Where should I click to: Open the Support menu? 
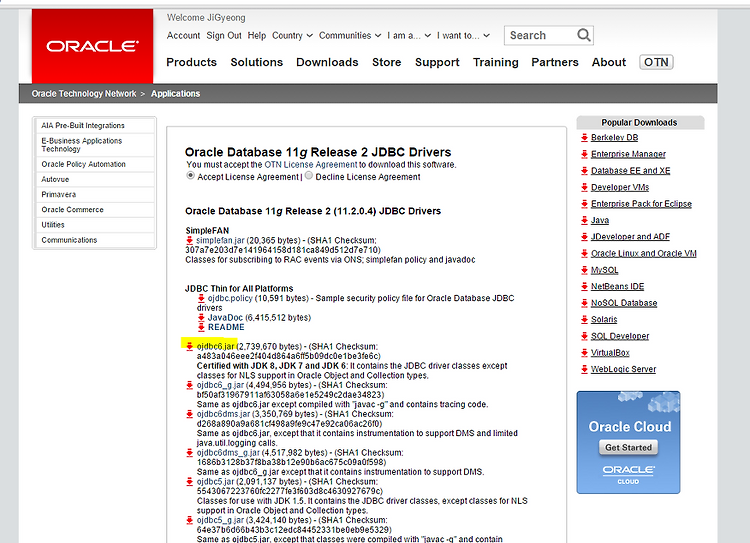437,62
